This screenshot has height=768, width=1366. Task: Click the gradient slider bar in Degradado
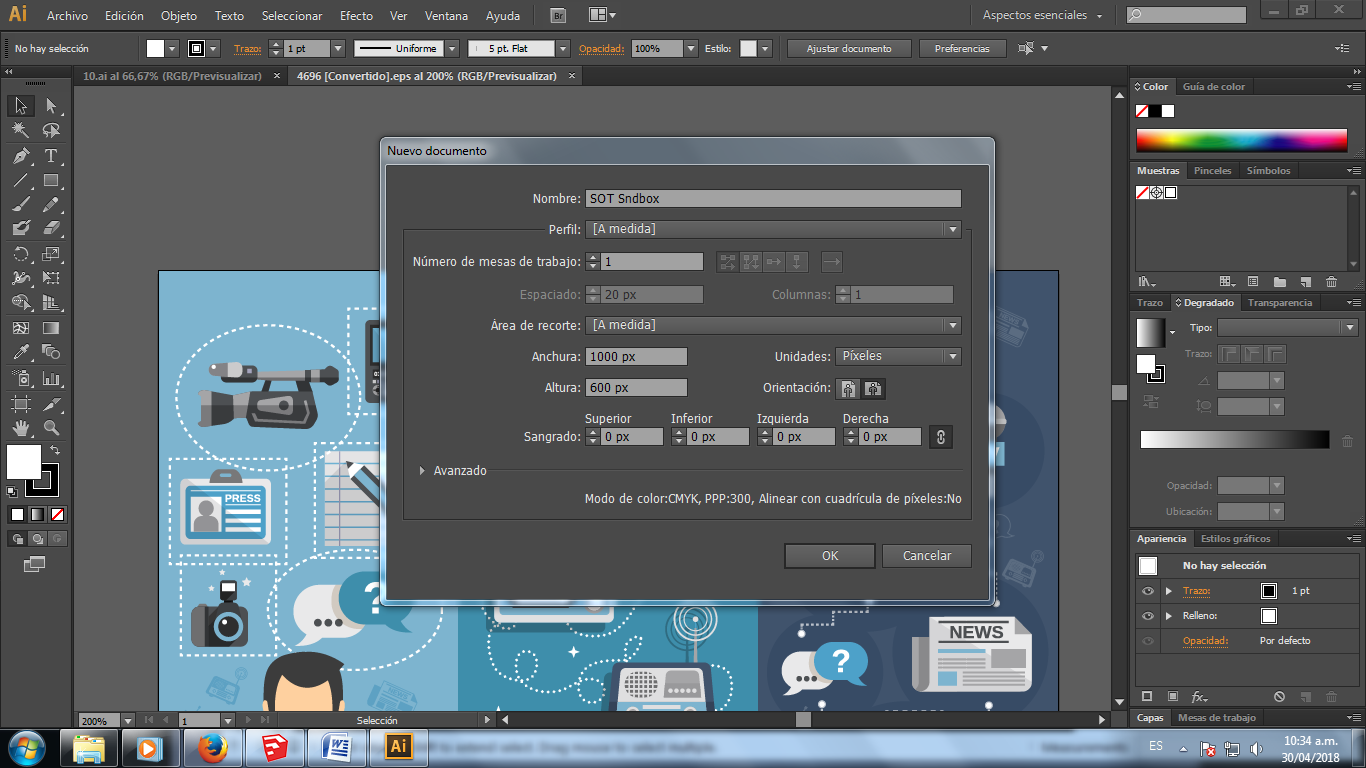click(1235, 440)
